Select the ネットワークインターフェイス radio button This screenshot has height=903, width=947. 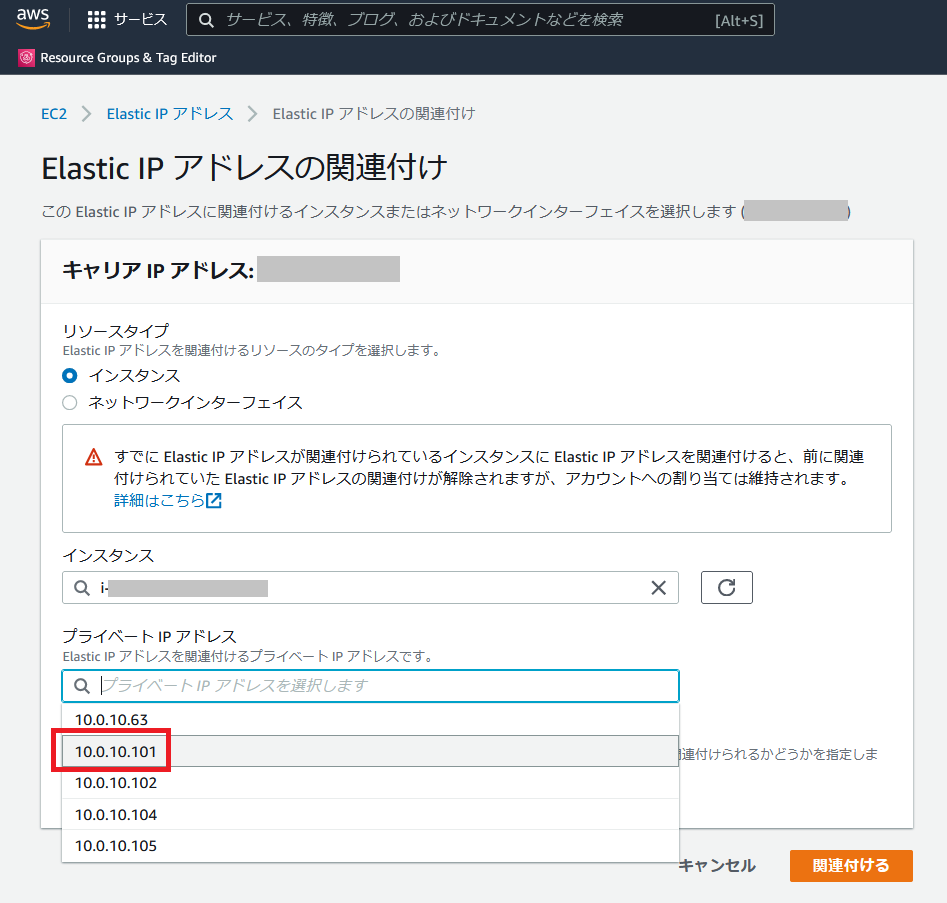[x=69, y=403]
